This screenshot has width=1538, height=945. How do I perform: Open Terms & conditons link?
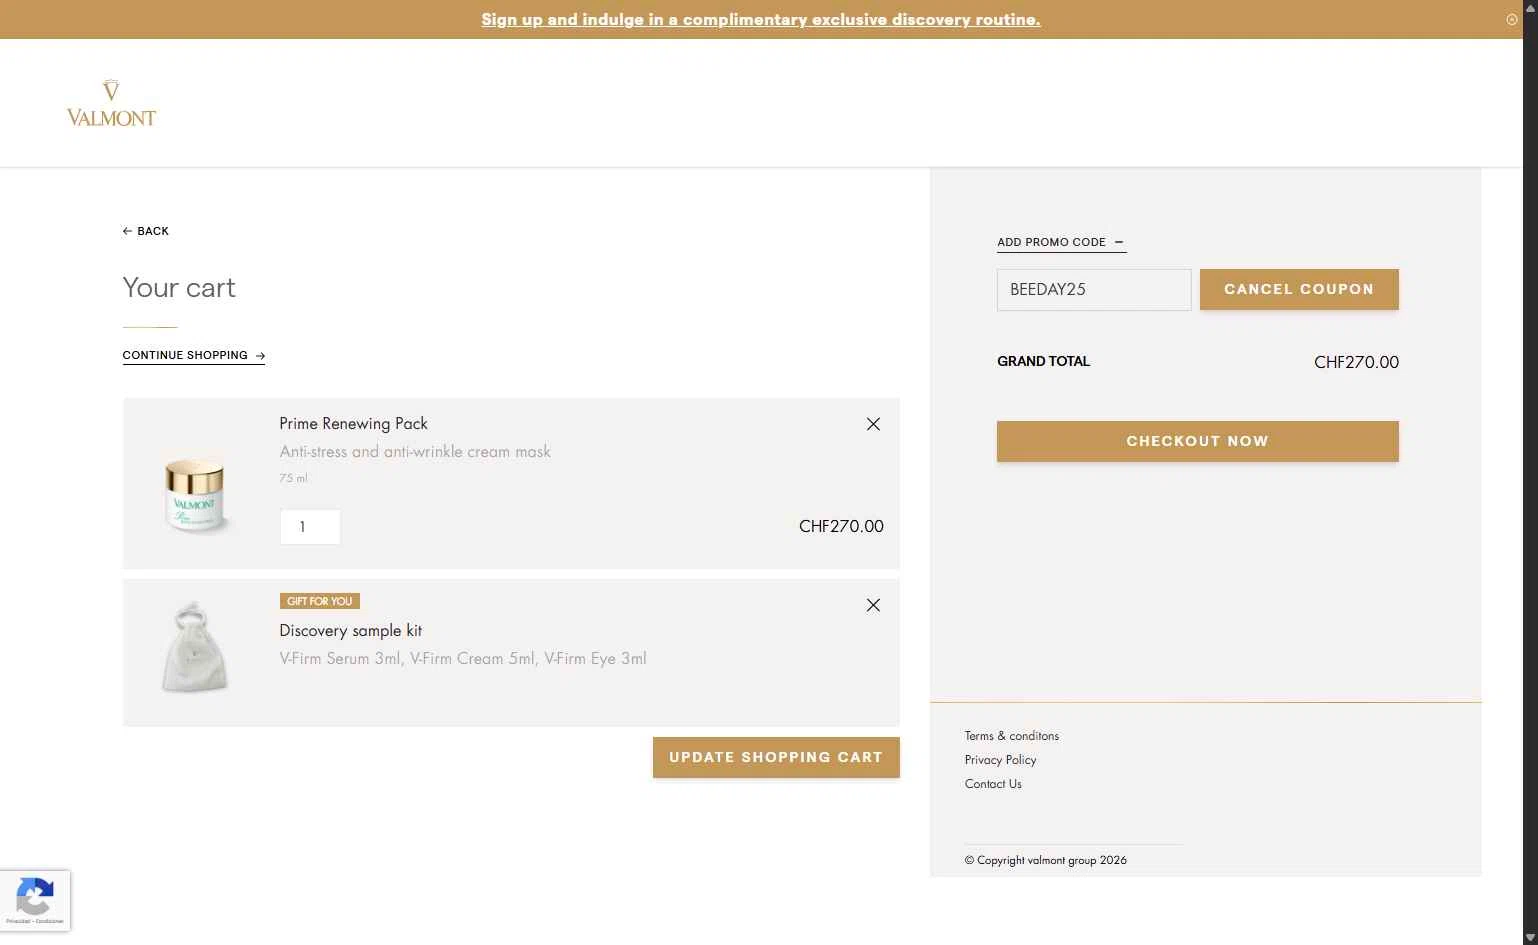1012,736
